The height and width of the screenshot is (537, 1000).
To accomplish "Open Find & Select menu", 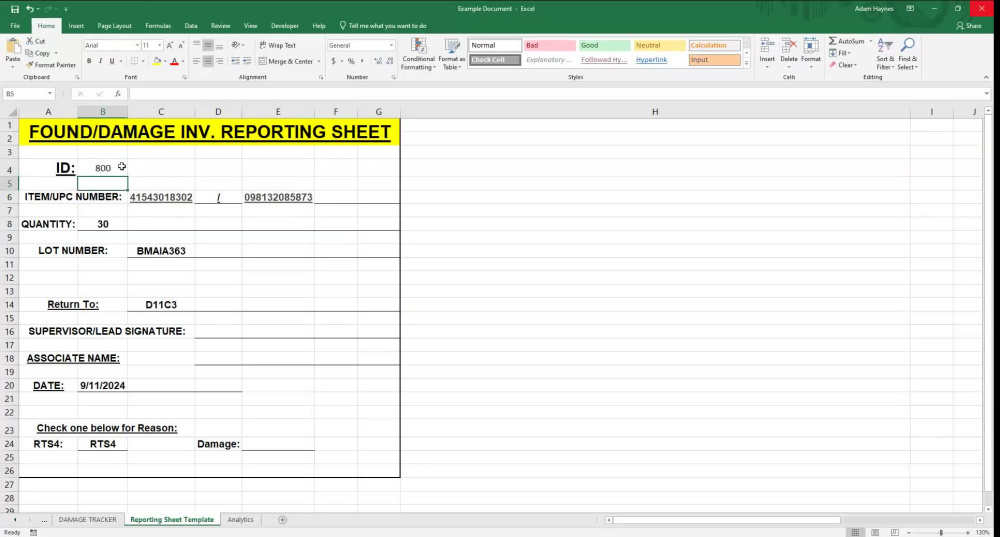I will [x=907, y=54].
